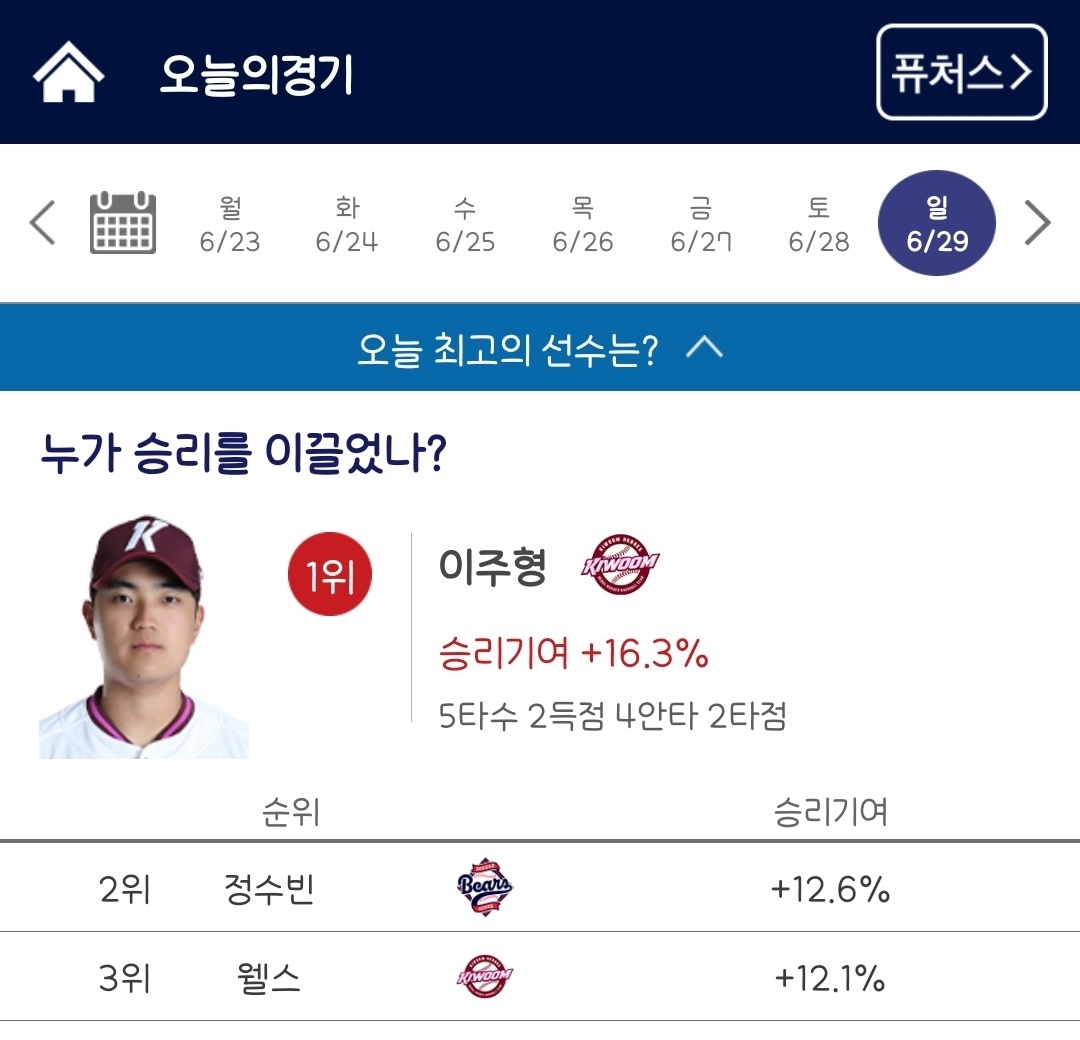Viewport: 1080px width, 1040px height.
Task: Select Wednesday 6/25 date
Action: click(465, 224)
